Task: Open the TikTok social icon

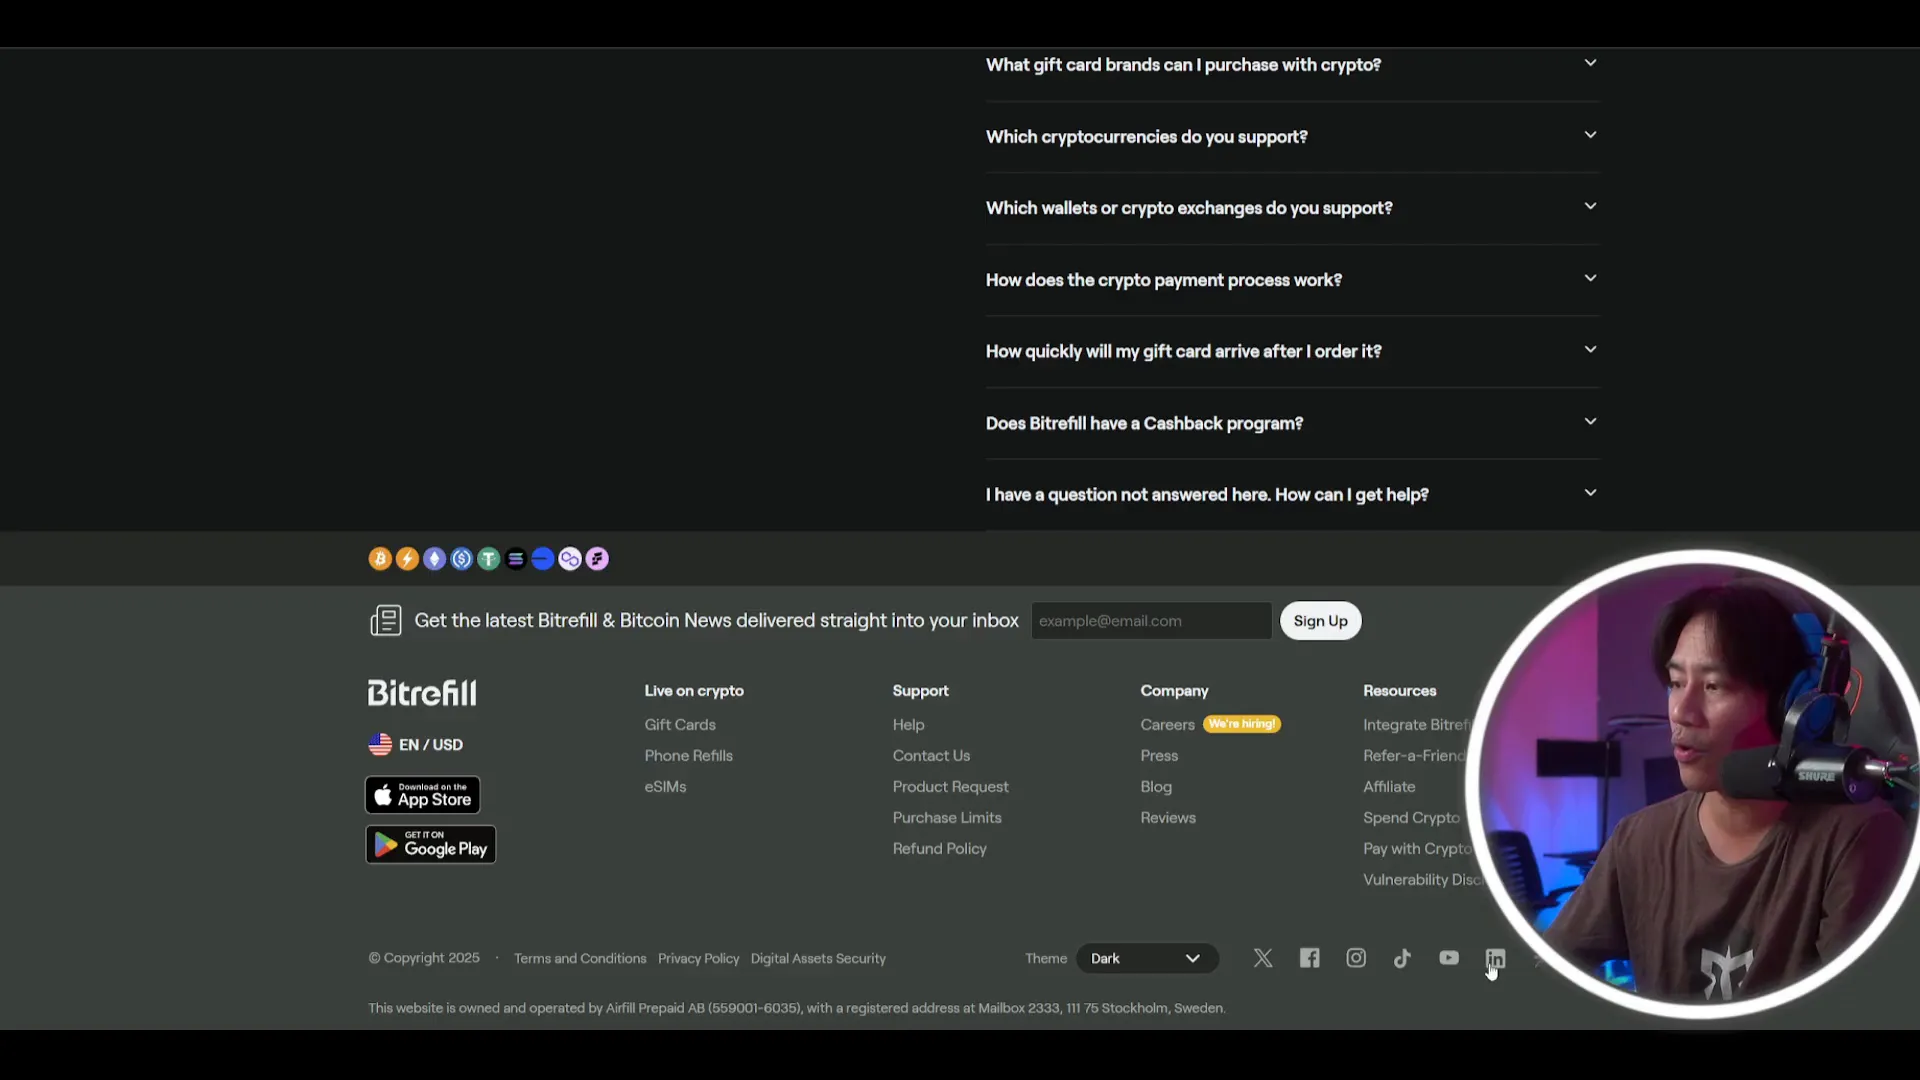Action: coord(1402,958)
